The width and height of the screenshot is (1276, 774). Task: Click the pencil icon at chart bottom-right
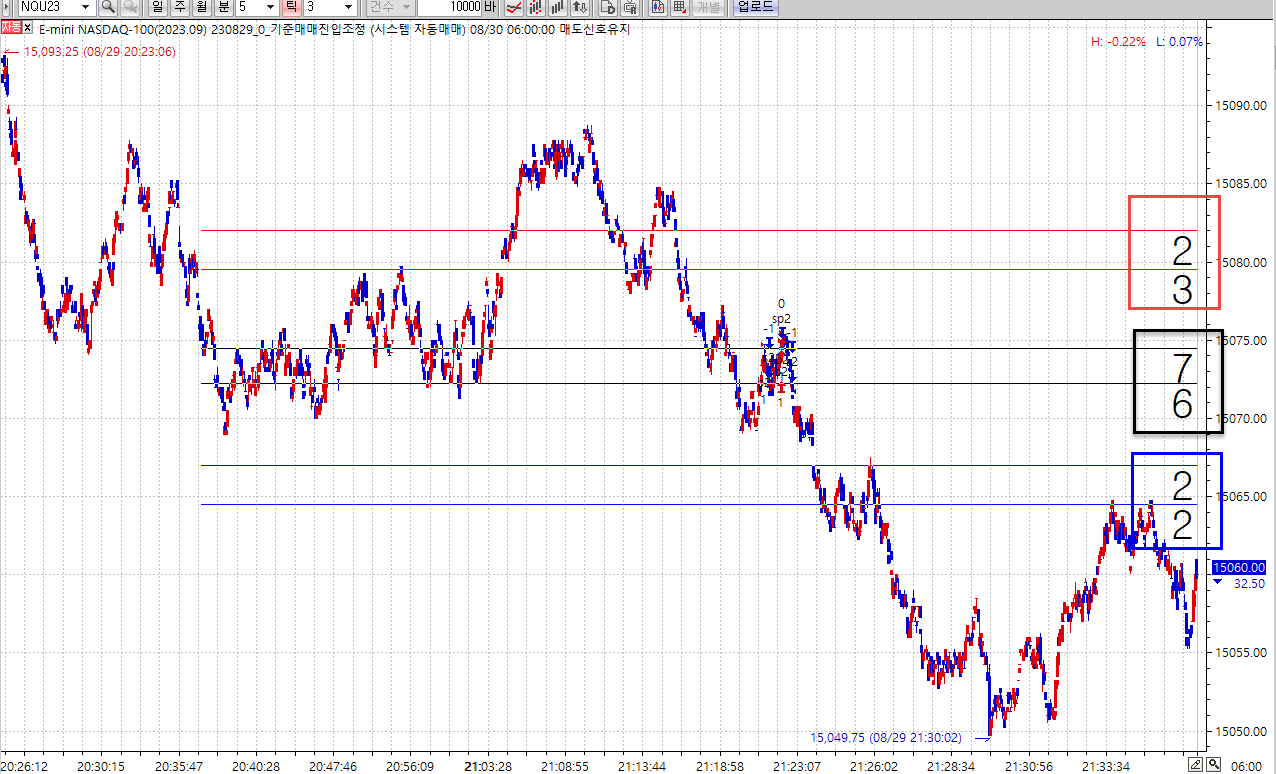(x=1194, y=765)
